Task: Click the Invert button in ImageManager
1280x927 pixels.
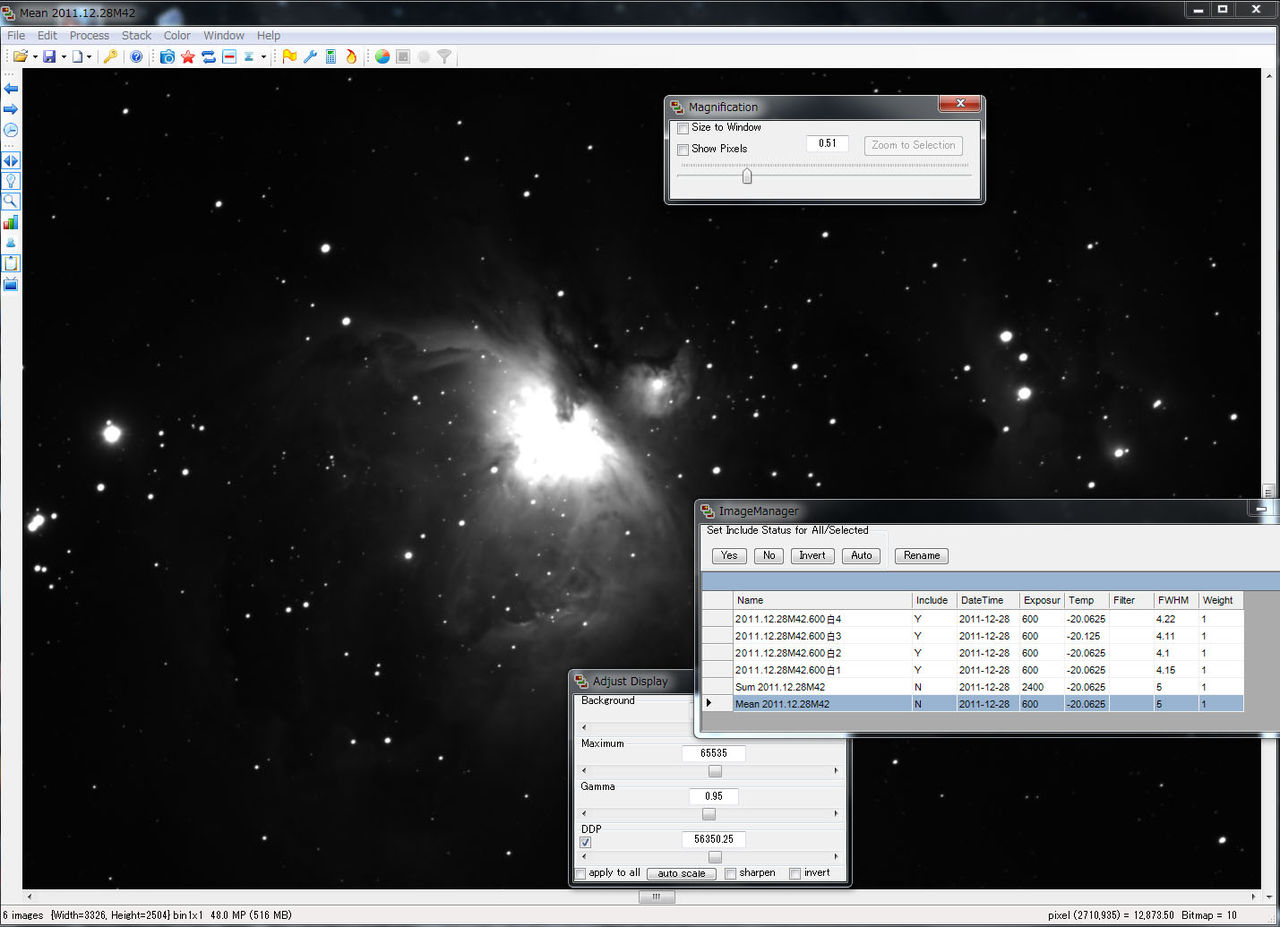Action: click(x=812, y=556)
